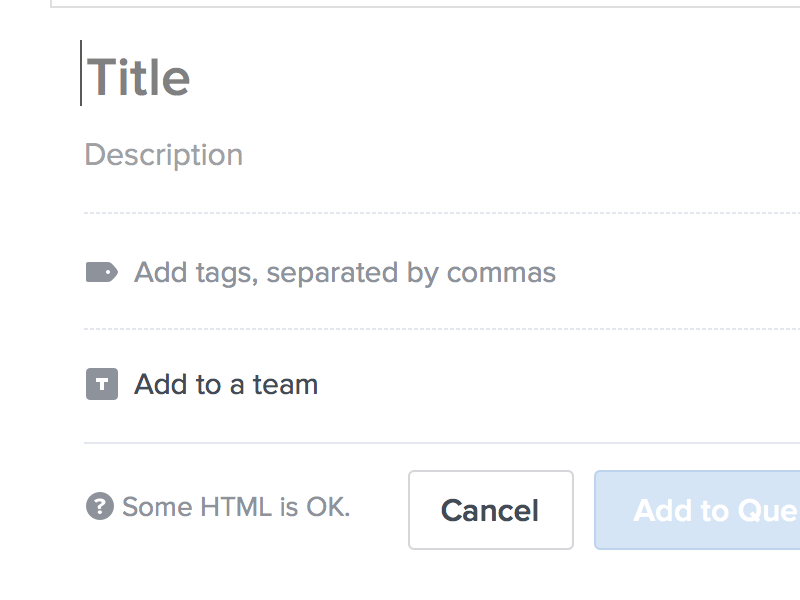The image size is (800, 600).
Task: Expand the team selection row
Action: pyautogui.click(x=225, y=383)
